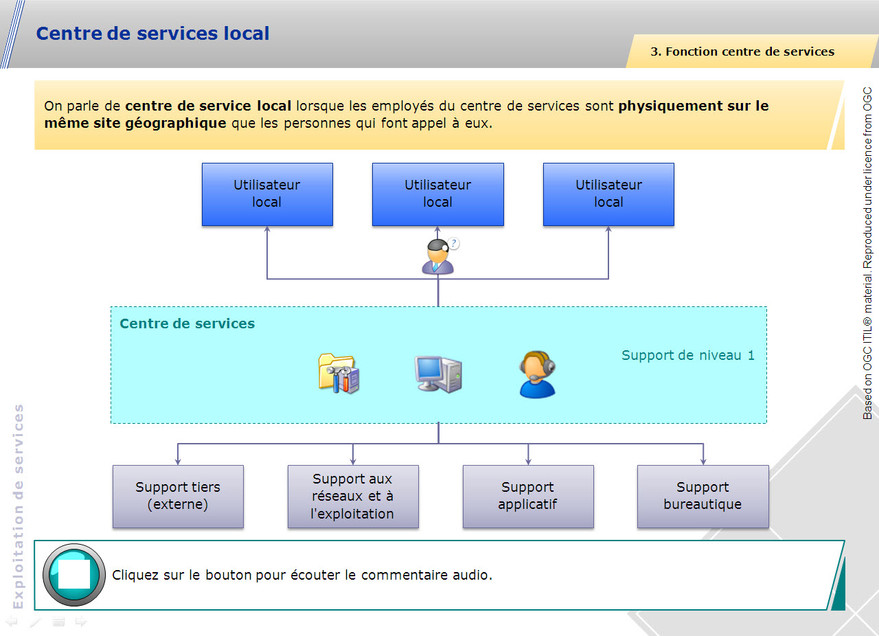The height and width of the screenshot is (636, 879).
Task: Click the Support bureautique box
Action: (x=703, y=496)
